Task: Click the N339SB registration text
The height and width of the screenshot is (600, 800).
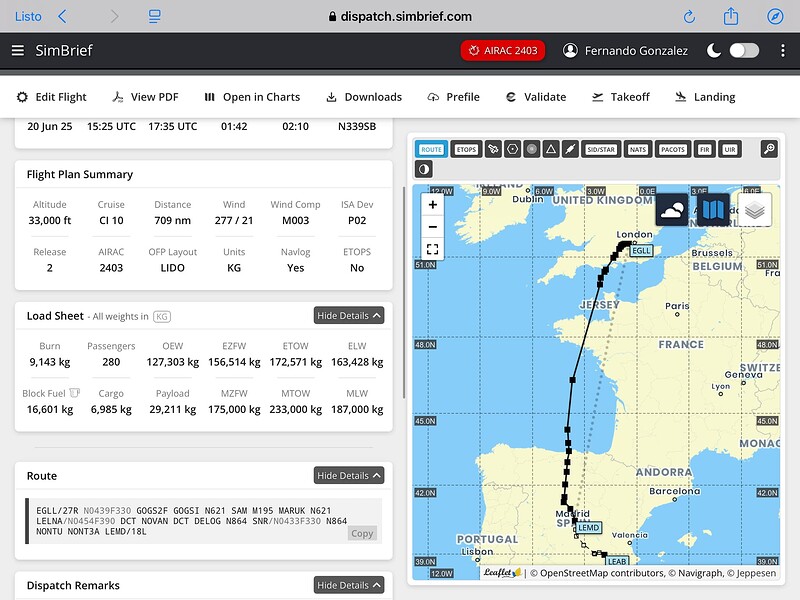Action: [357, 126]
